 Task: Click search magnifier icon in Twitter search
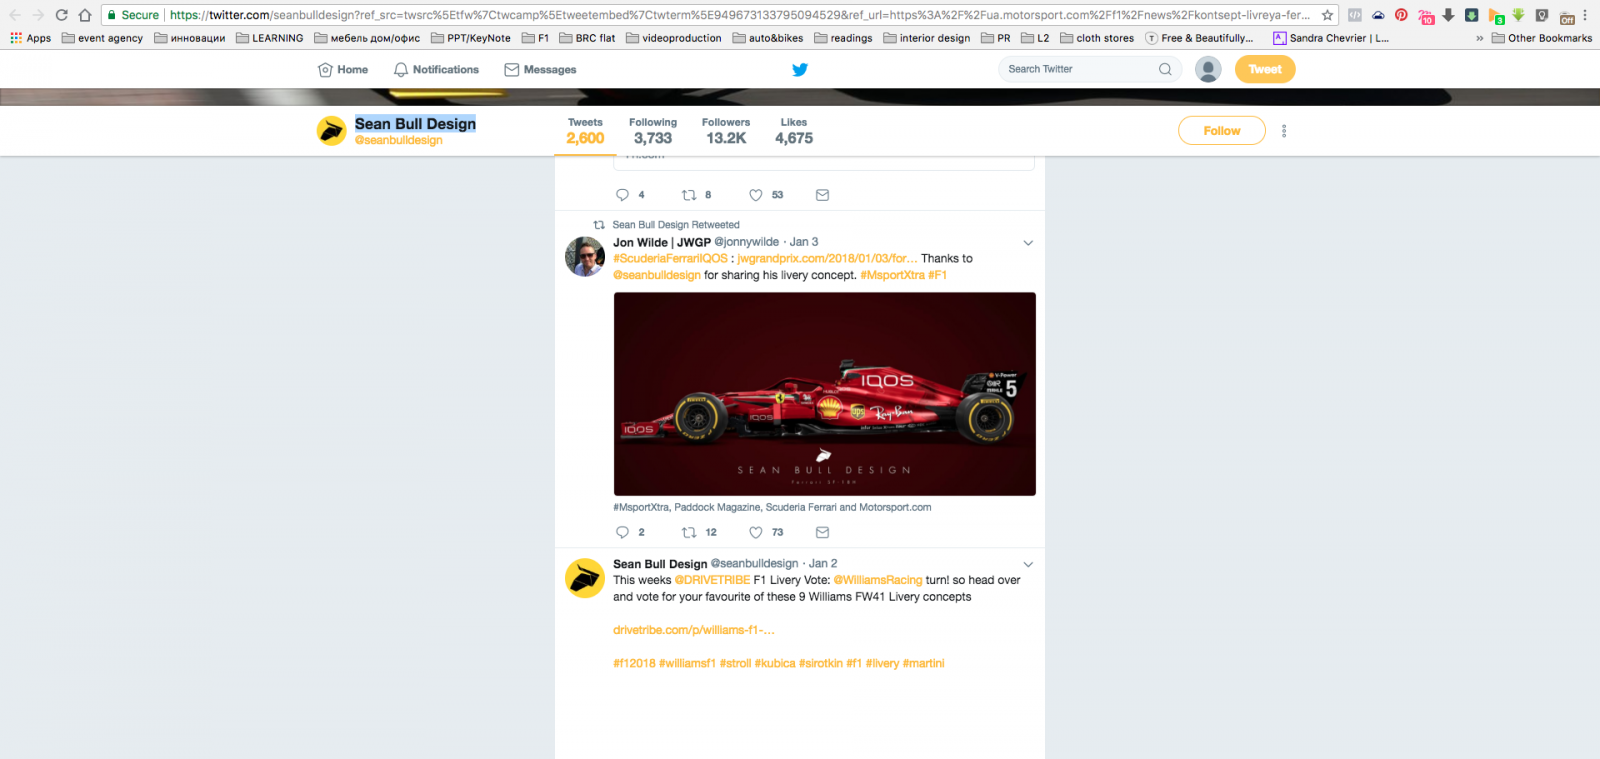coord(1165,69)
